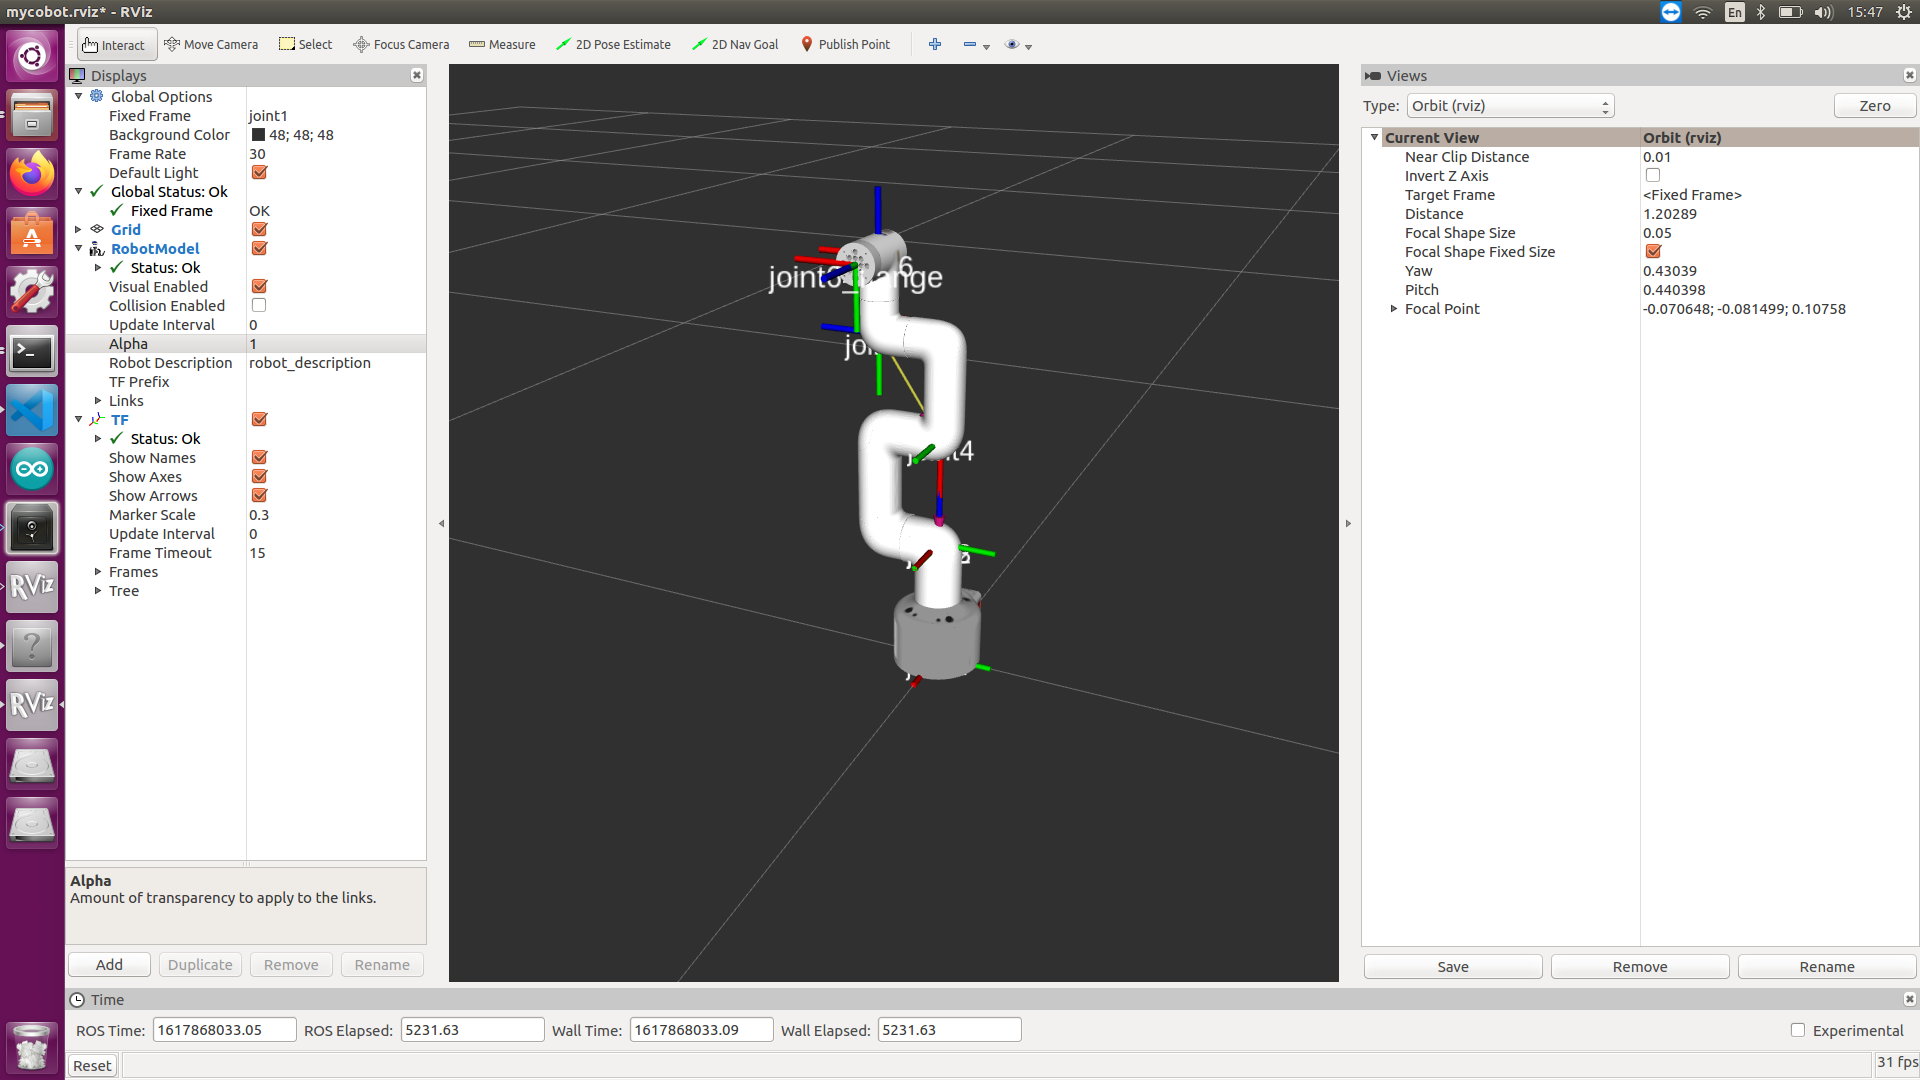Viewport: 1920px width, 1080px height.
Task: Expand the Frames node
Action: pyautogui.click(x=98, y=572)
